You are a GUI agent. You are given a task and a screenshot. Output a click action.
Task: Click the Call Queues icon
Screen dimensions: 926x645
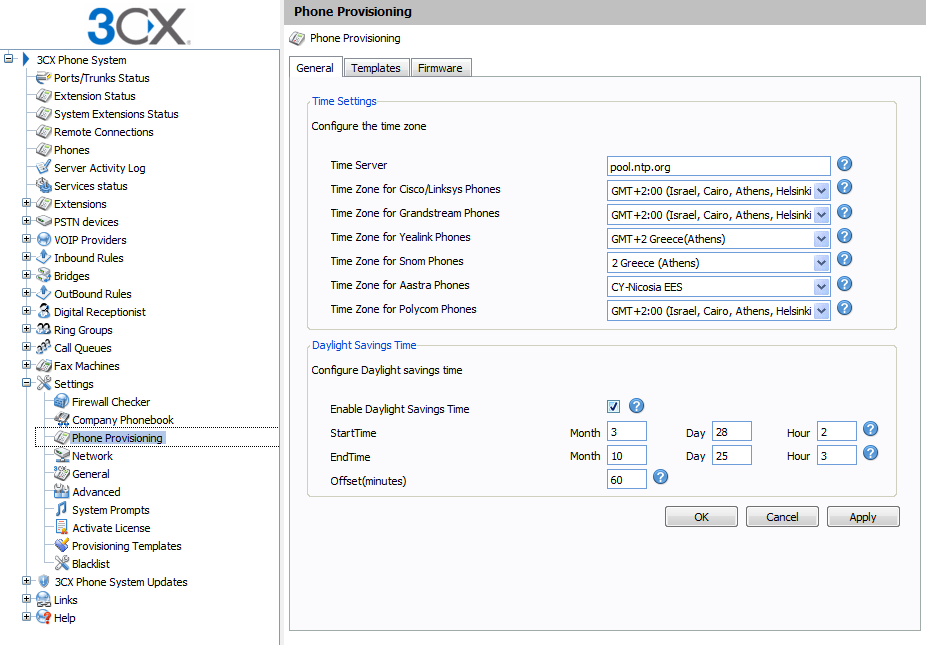tap(44, 347)
